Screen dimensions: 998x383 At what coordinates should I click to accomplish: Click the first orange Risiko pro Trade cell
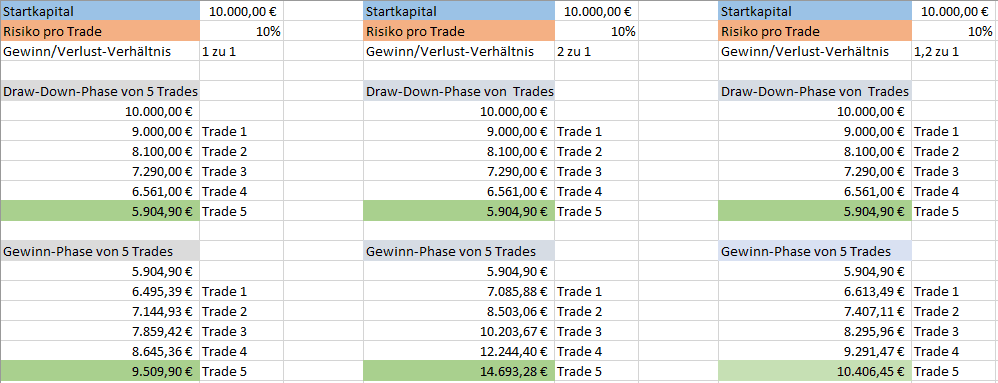point(100,31)
